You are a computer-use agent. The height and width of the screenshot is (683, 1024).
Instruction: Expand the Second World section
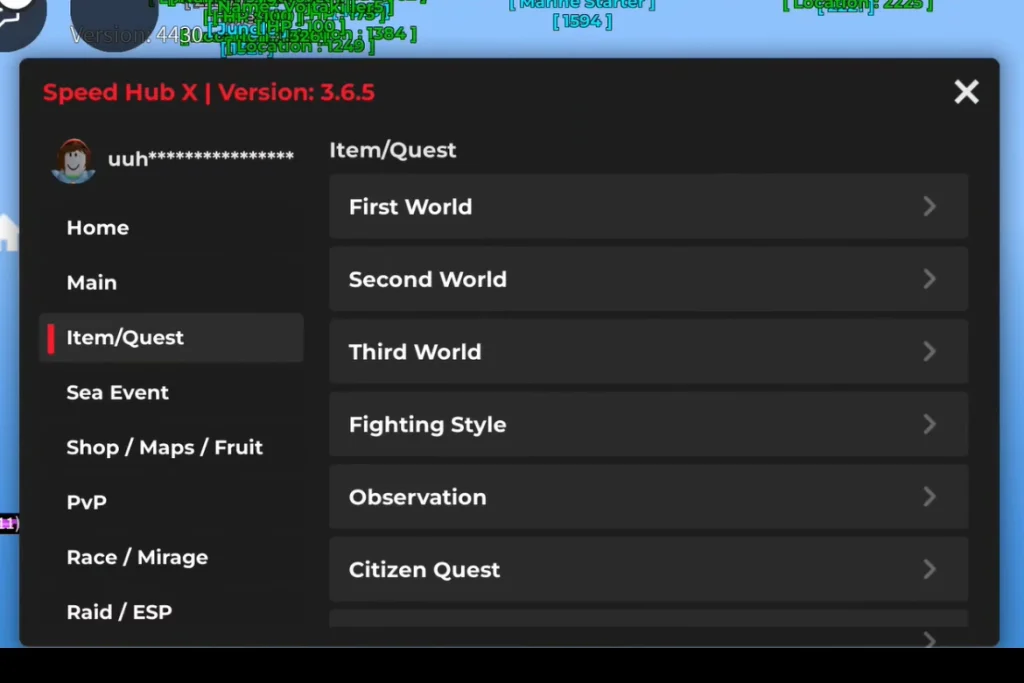648,279
